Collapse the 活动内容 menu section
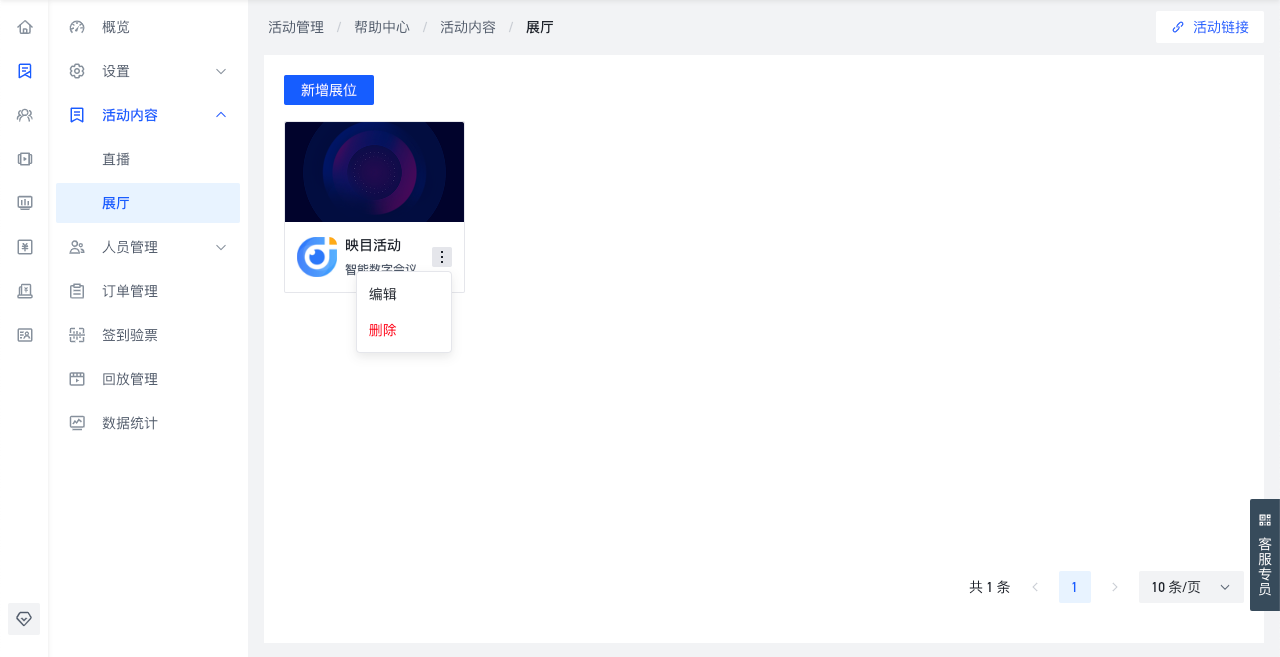This screenshot has height=657, width=1280. click(148, 115)
